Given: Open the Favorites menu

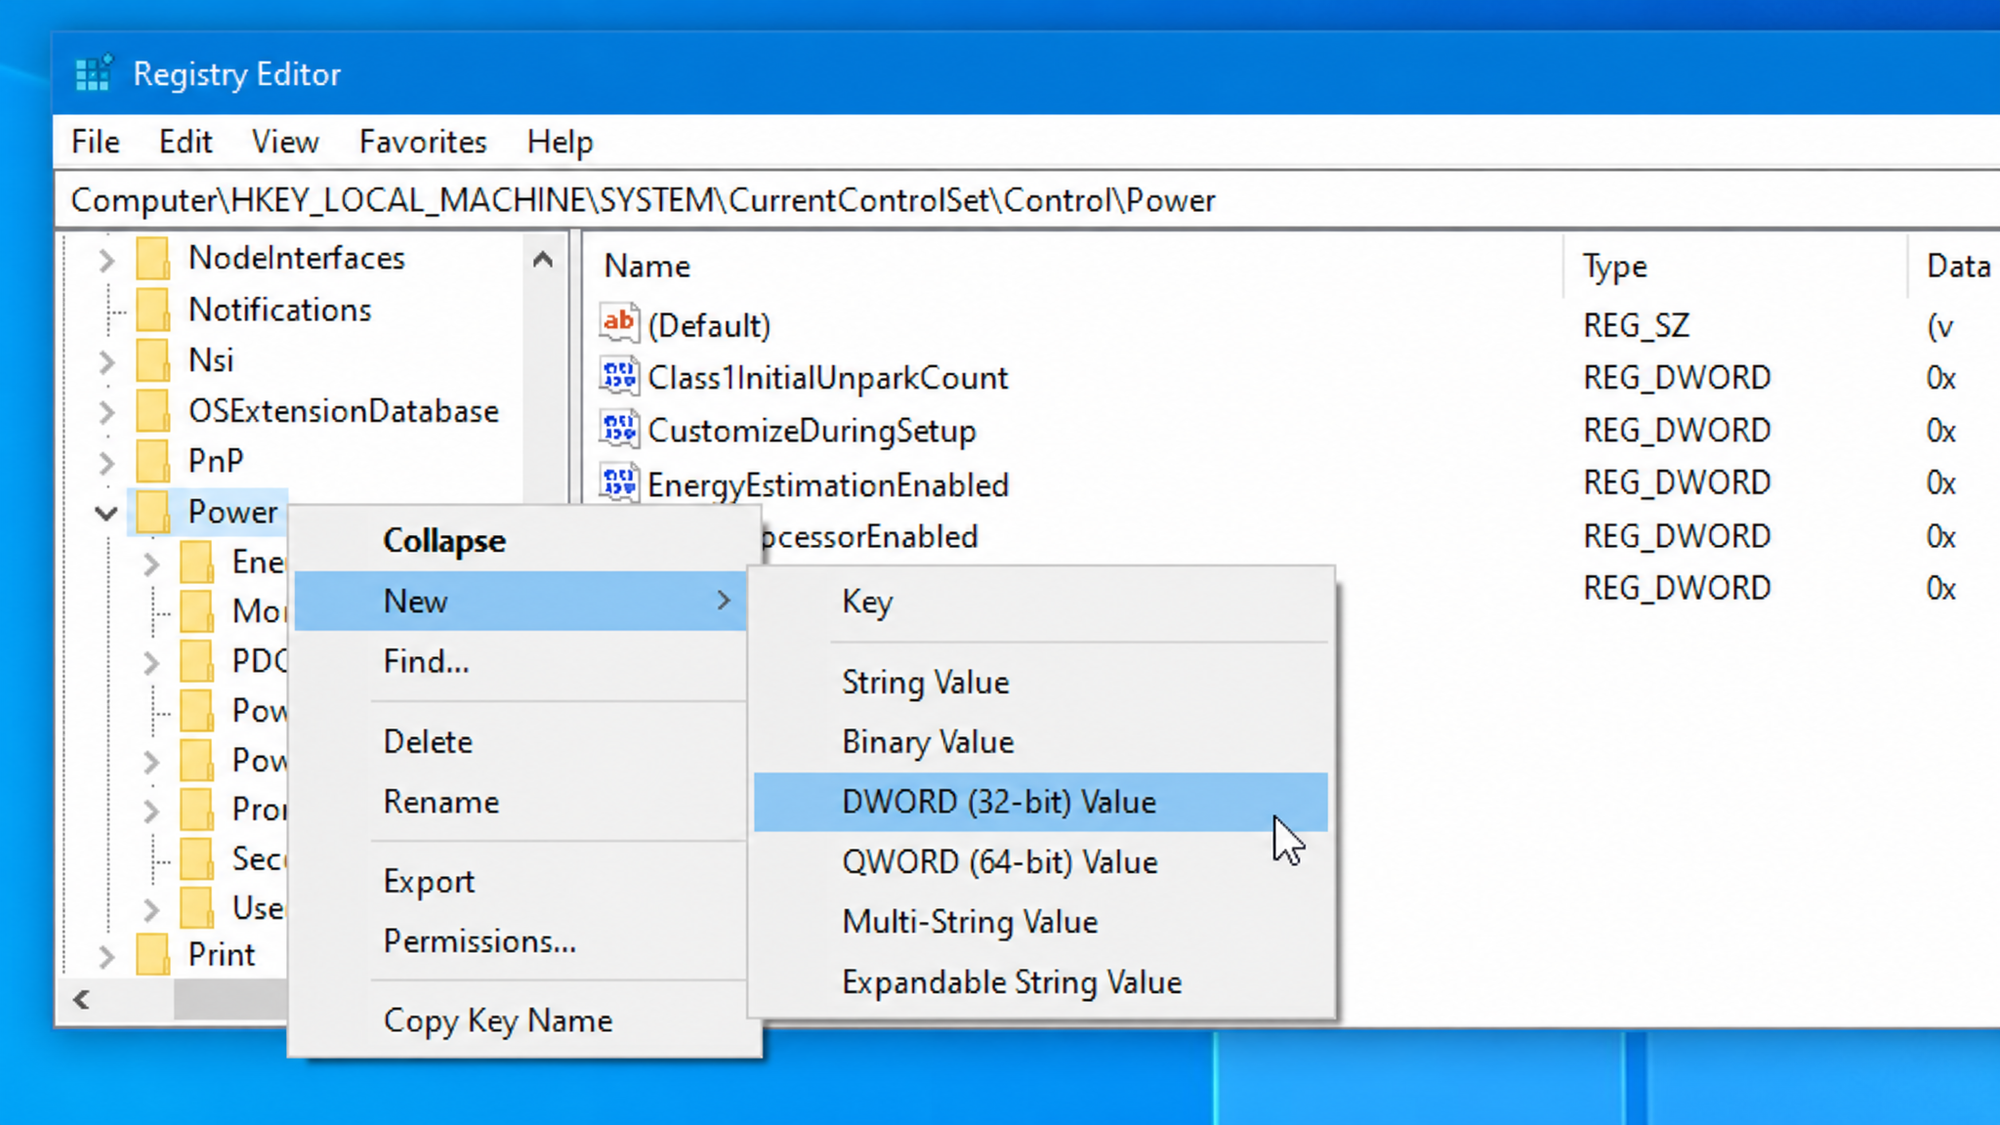Looking at the screenshot, I should pos(423,142).
